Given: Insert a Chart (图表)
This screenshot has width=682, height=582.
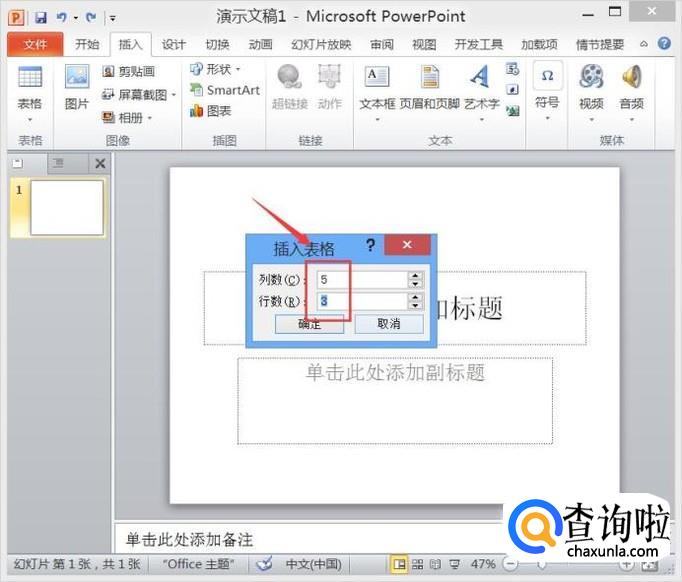Looking at the screenshot, I should [x=212, y=111].
